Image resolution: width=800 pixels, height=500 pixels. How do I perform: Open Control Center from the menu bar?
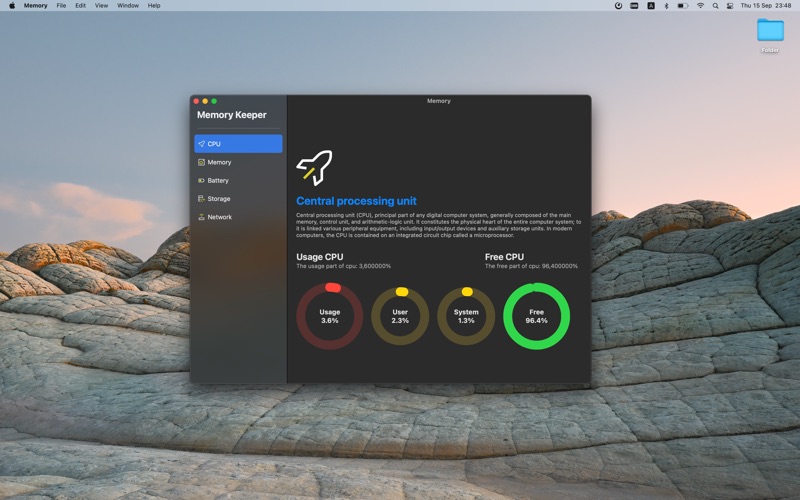[730, 6]
